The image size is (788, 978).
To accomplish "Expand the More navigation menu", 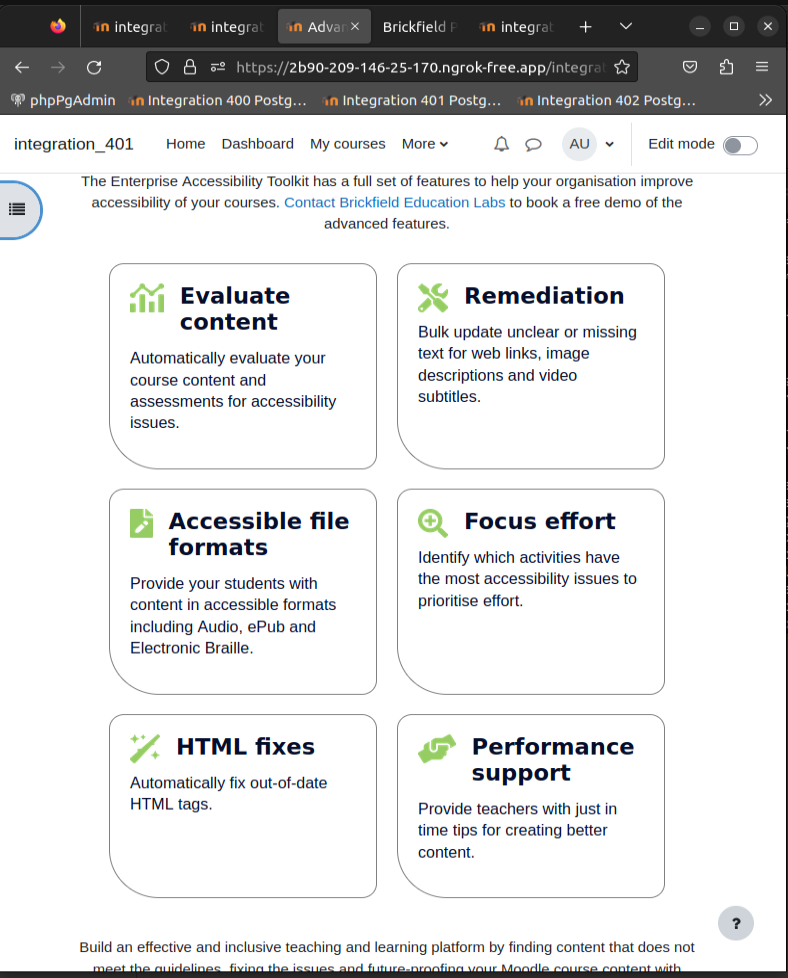I will click(425, 144).
